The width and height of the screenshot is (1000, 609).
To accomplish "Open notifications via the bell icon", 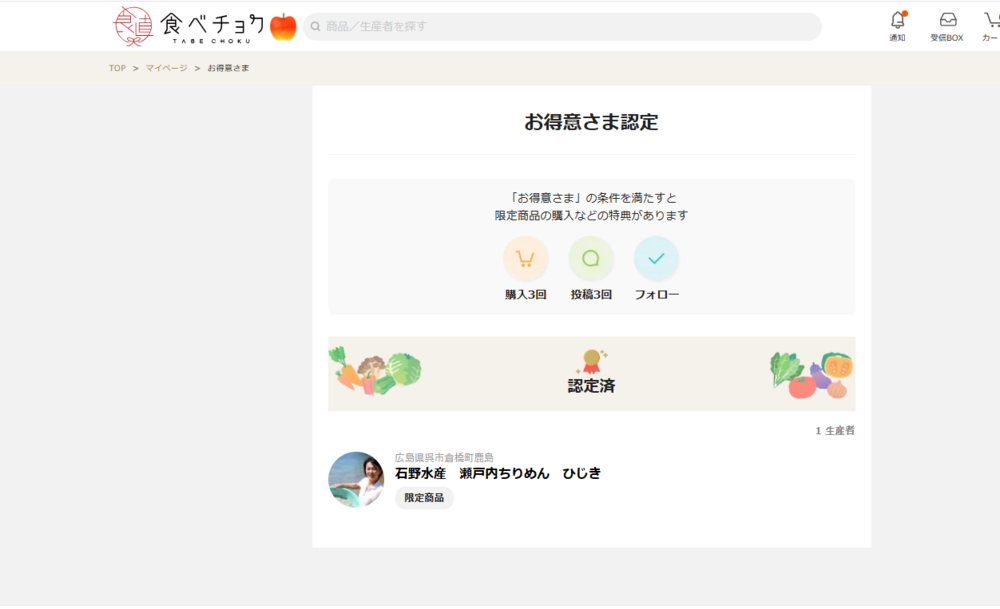I will coord(897,21).
